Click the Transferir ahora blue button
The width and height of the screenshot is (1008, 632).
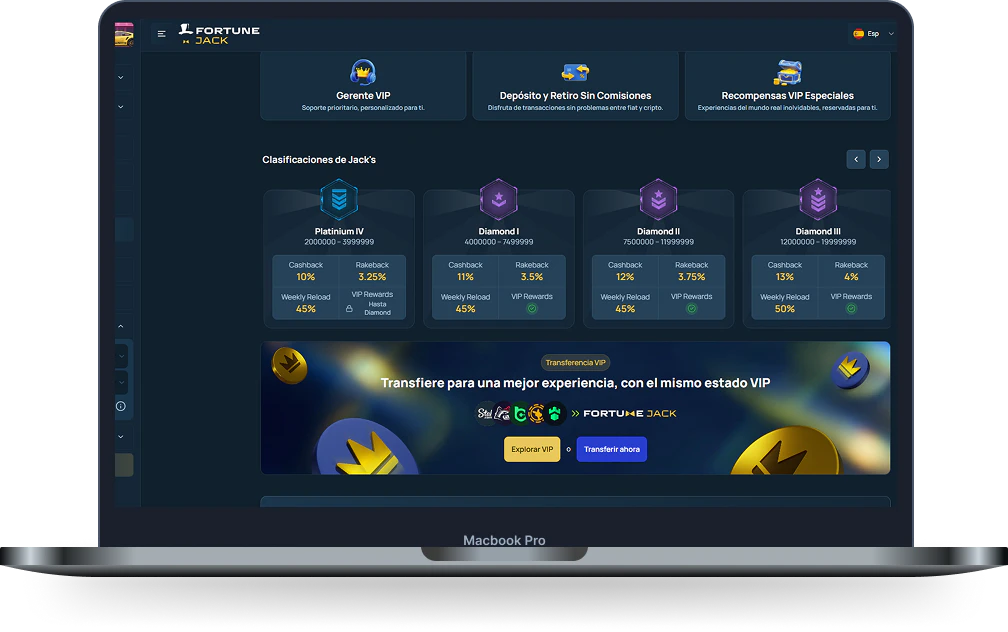pos(611,449)
